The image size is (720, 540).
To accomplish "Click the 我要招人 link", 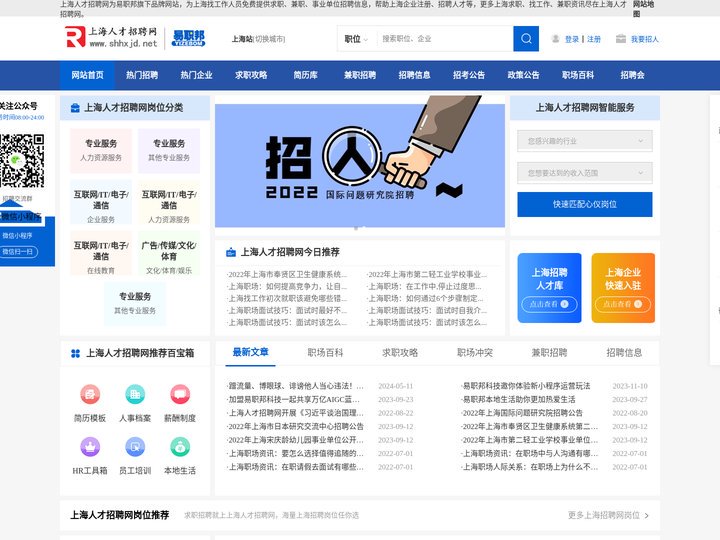I will (645, 39).
